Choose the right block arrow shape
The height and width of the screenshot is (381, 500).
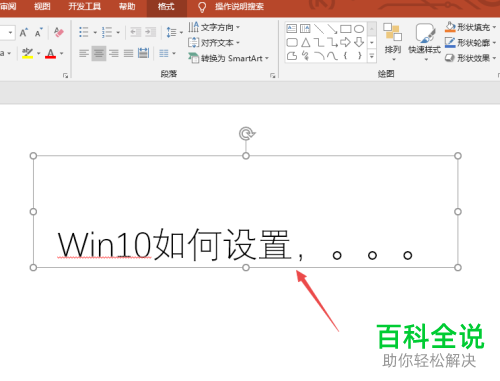click(x=345, y=42)
